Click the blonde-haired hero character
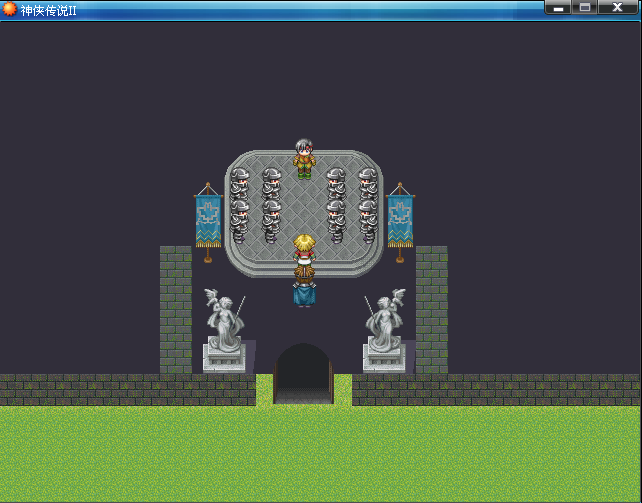642x503 pixels. 304,249
